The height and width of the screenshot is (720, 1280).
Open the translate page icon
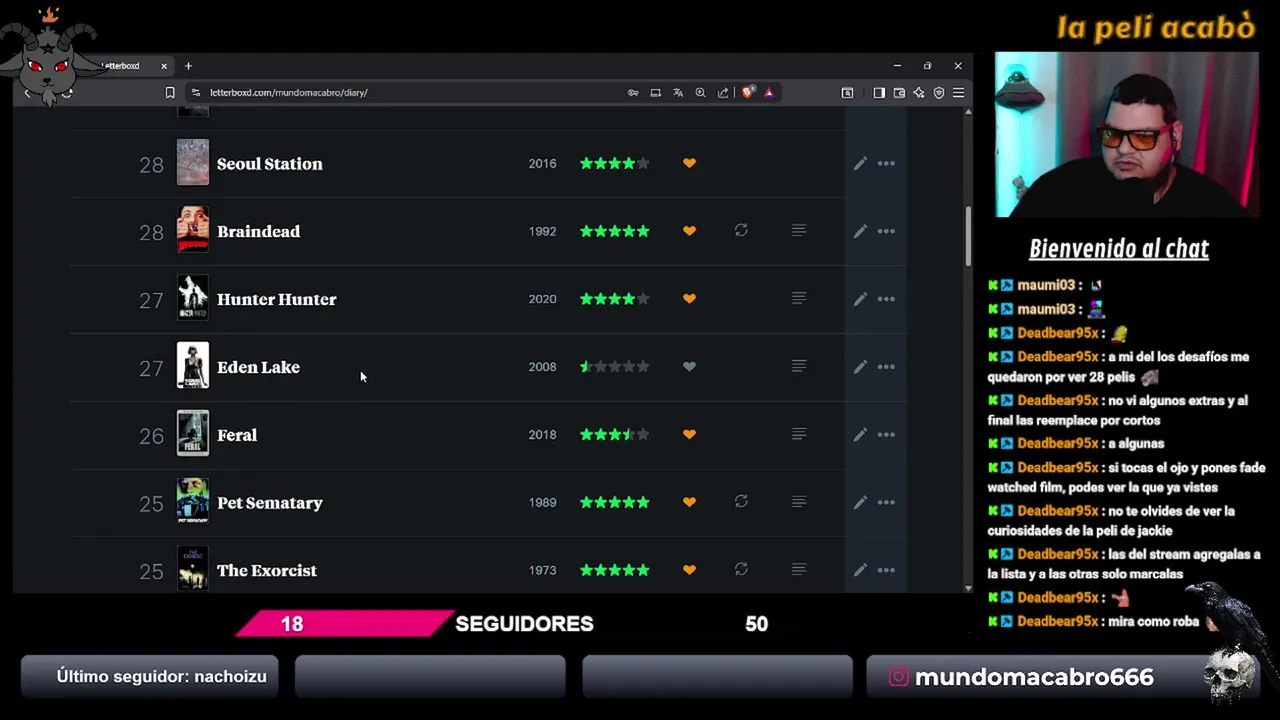678,93
